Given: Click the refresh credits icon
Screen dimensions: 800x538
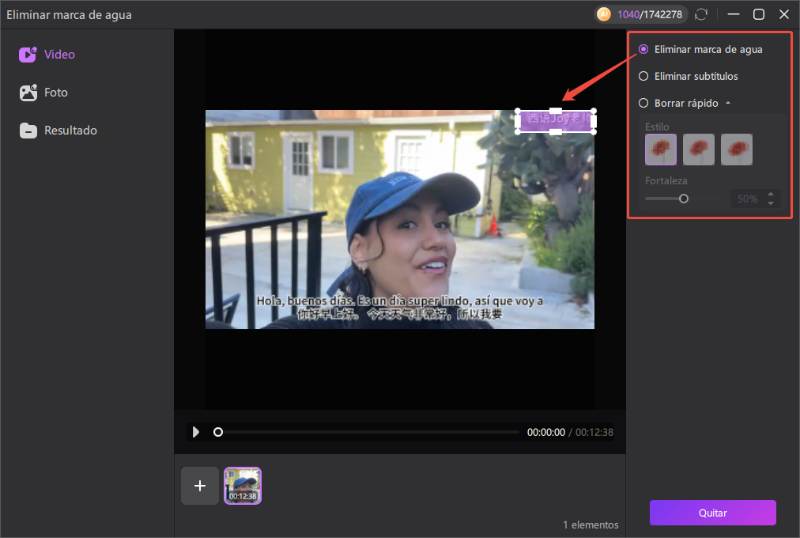Looking at the screenshot, I should coord(702,14).
